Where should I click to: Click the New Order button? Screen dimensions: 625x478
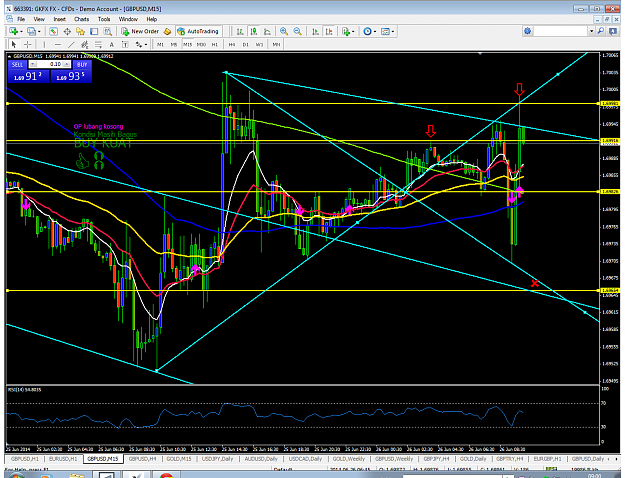click(x=140, y=31)
